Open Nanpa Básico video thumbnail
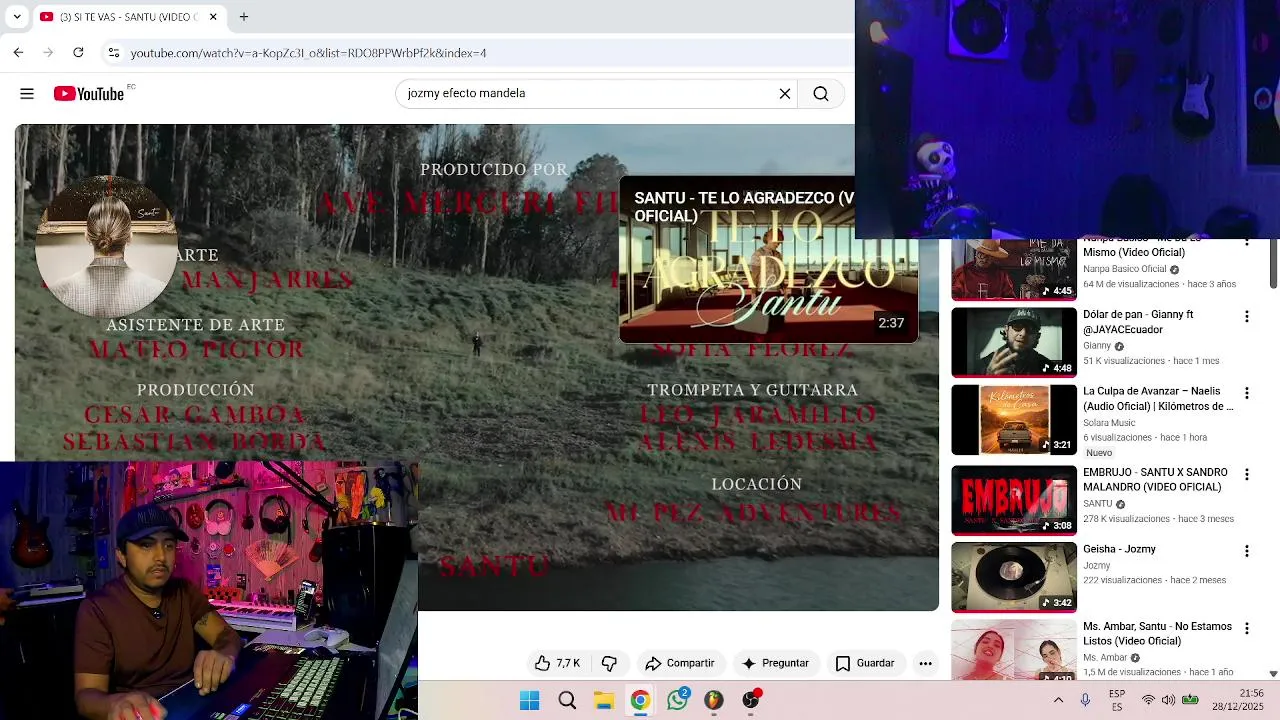 1014,269
